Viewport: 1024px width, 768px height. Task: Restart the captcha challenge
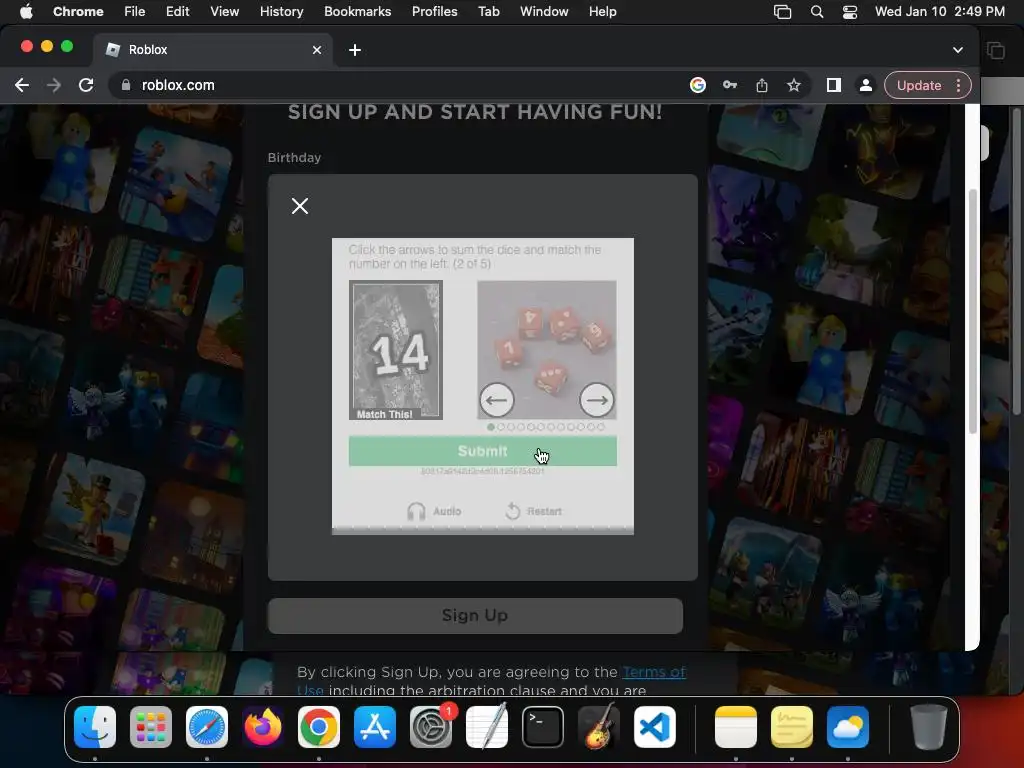(x=534, y=511)
